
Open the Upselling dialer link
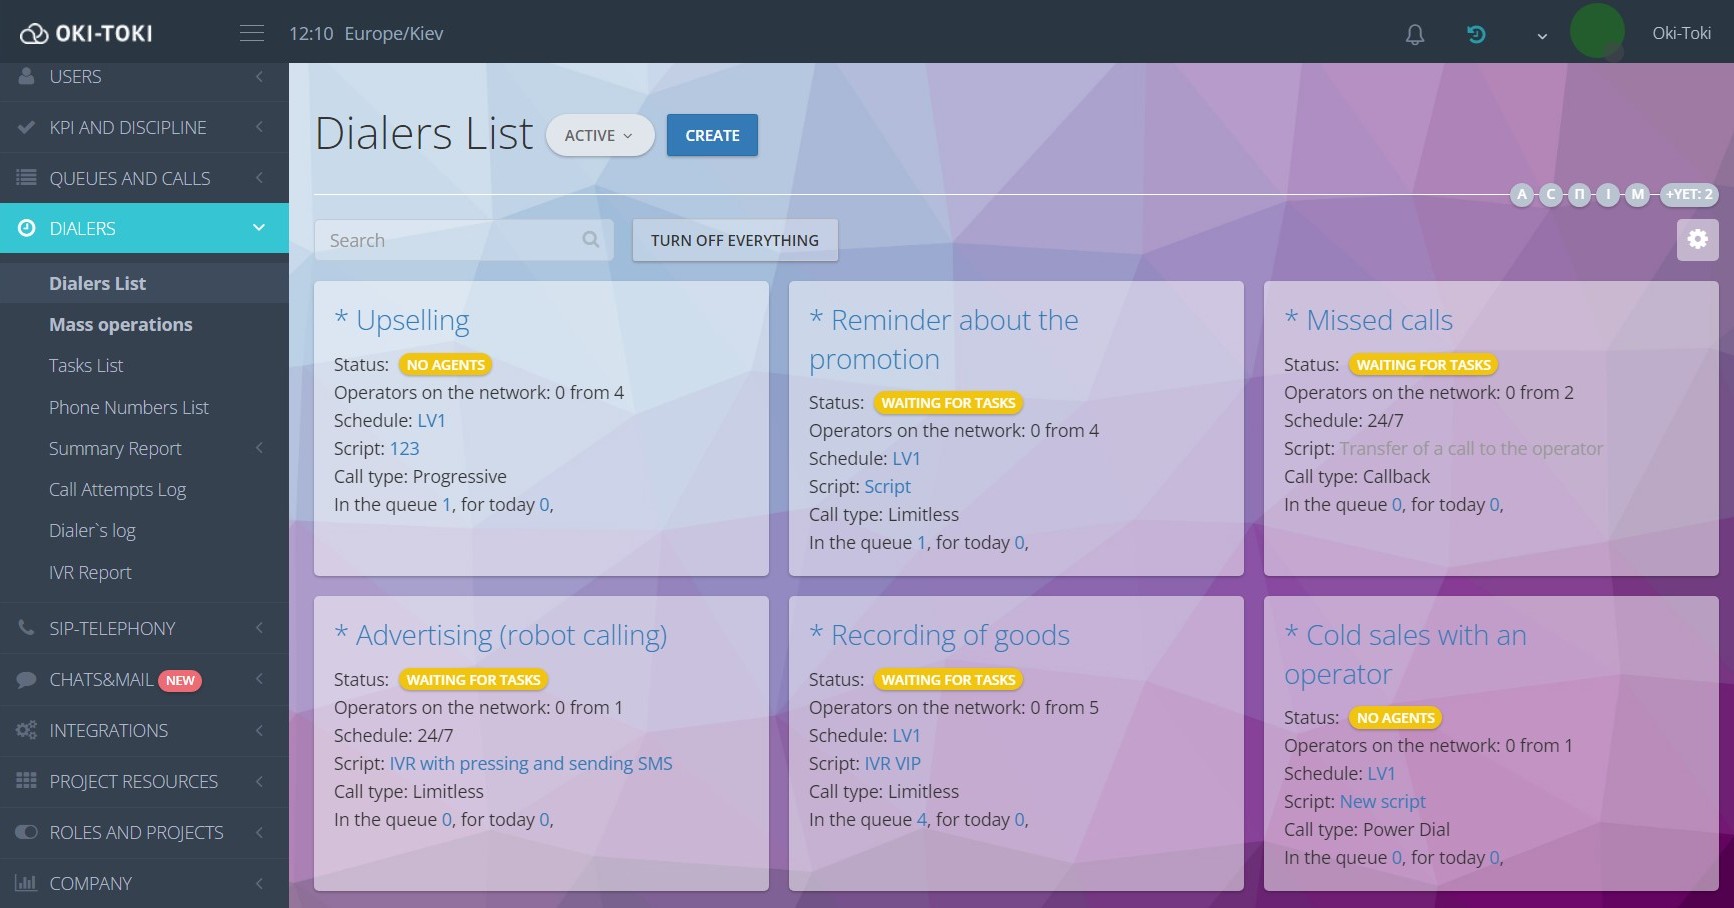point(412,320)
